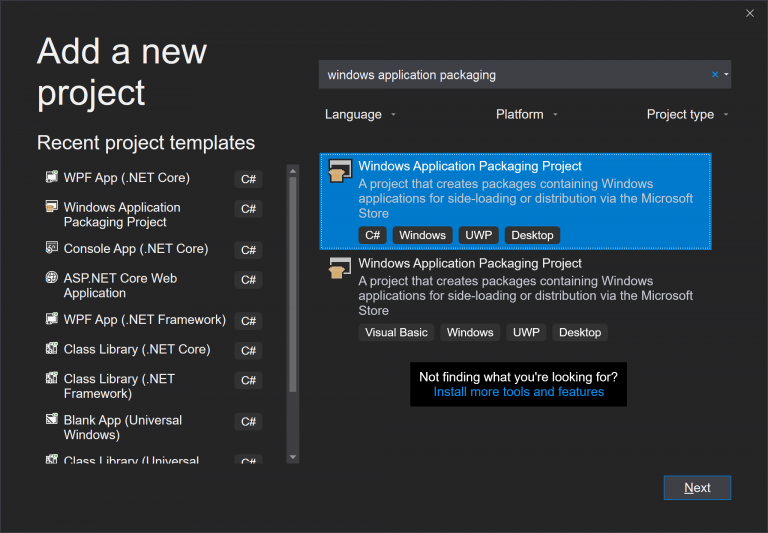Choose recent Windows Application Packaging Project template
The height and width of the screenshot is (533, 768).
click(154, 215)
